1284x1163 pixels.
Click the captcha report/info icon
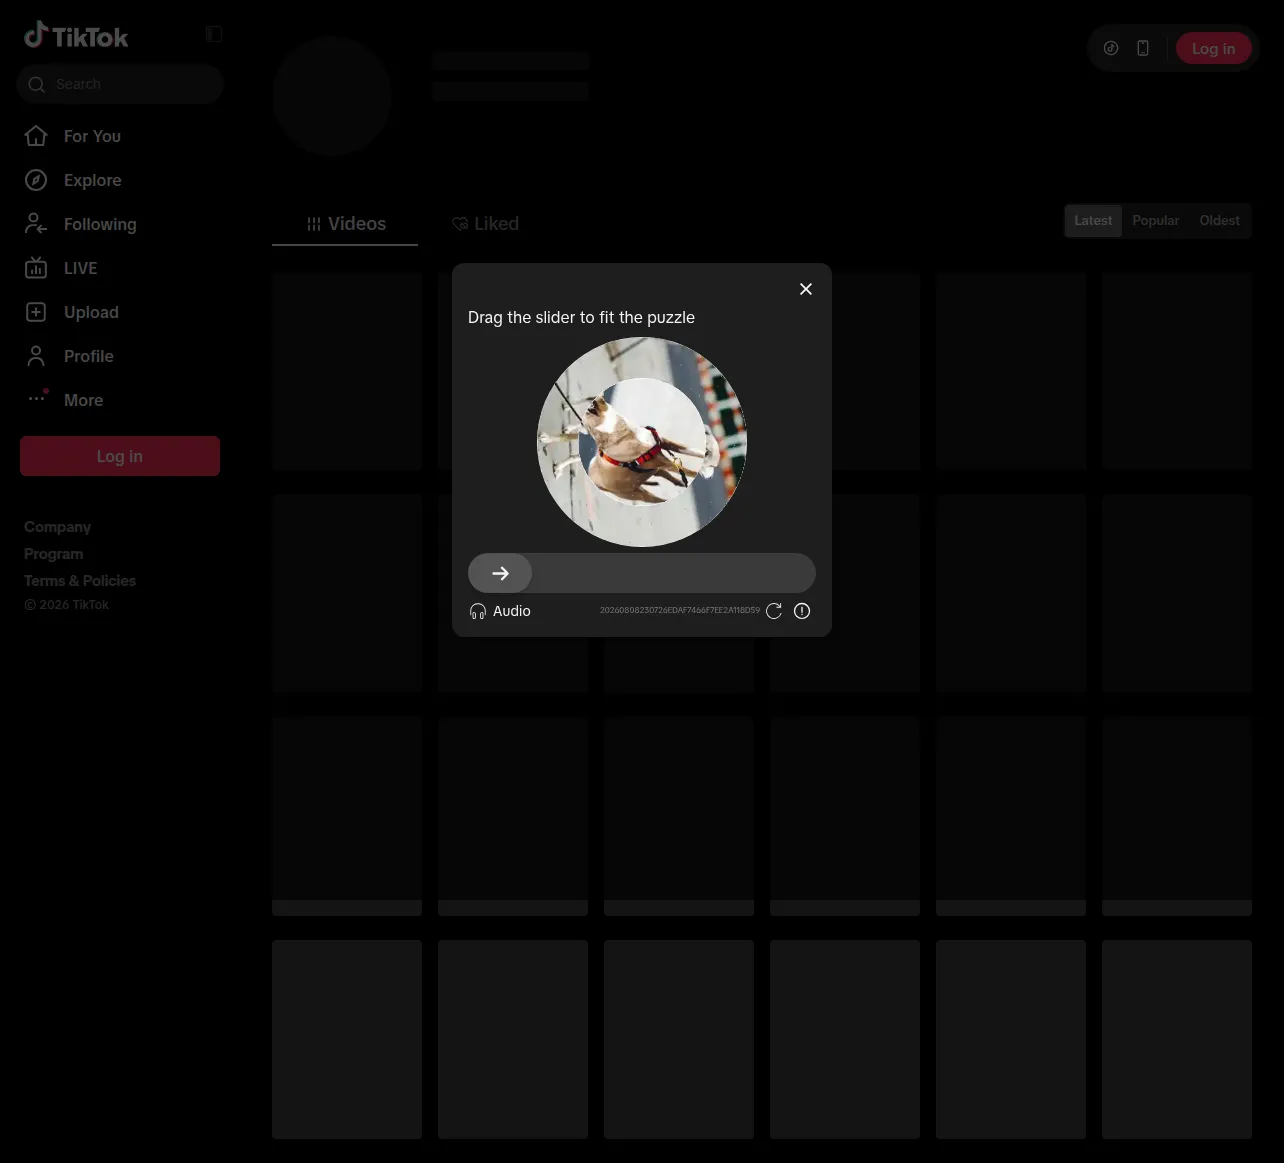click(x=802, y=611)
